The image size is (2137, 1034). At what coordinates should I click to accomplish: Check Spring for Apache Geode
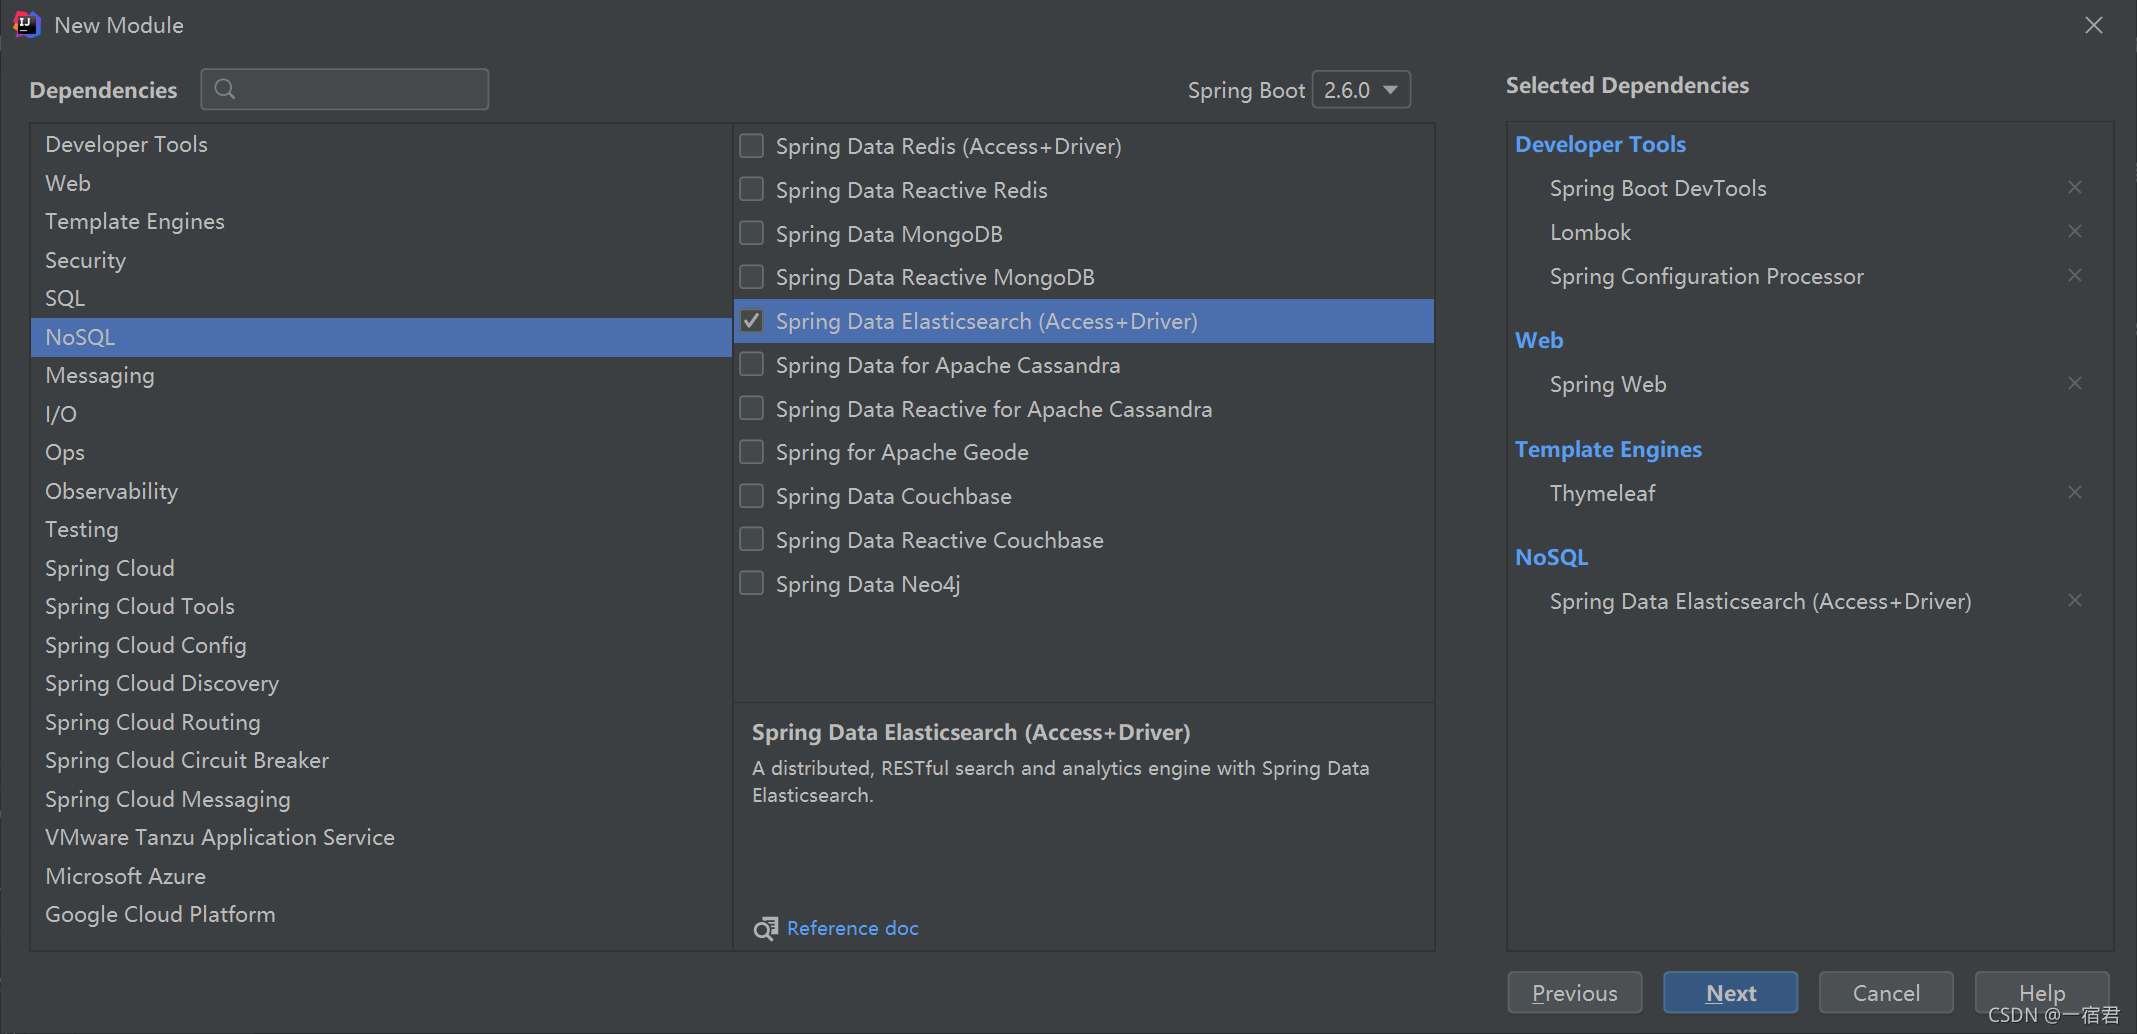click(751, 452)
